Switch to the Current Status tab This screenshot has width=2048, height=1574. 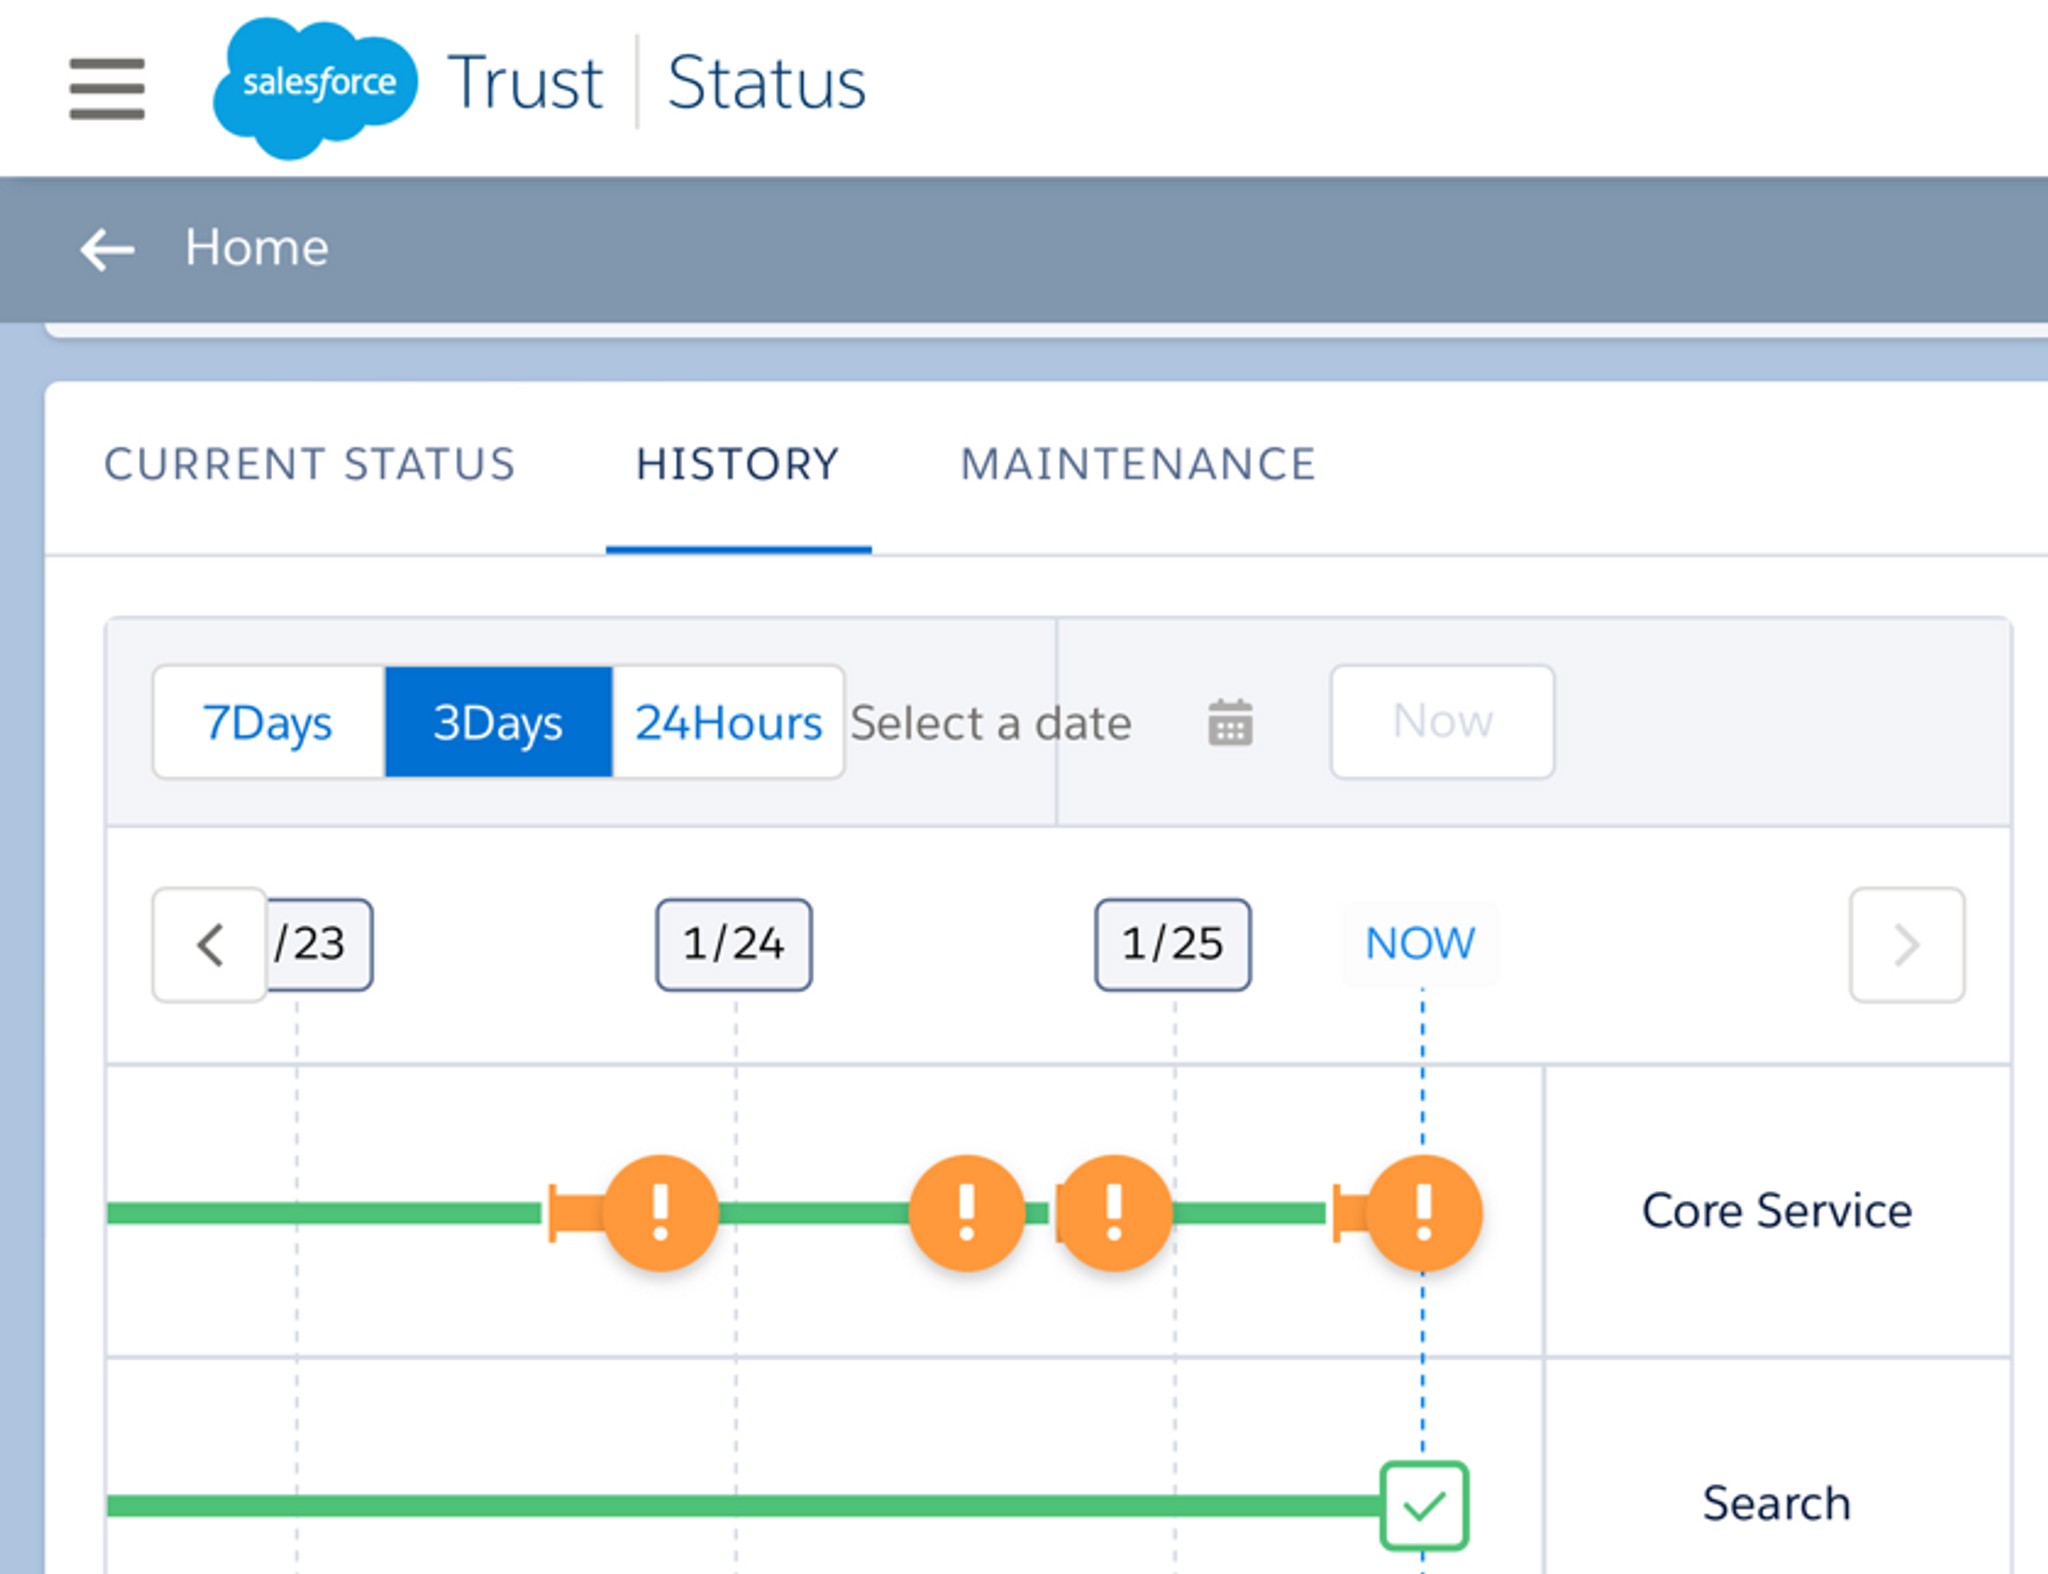point(310,465)
